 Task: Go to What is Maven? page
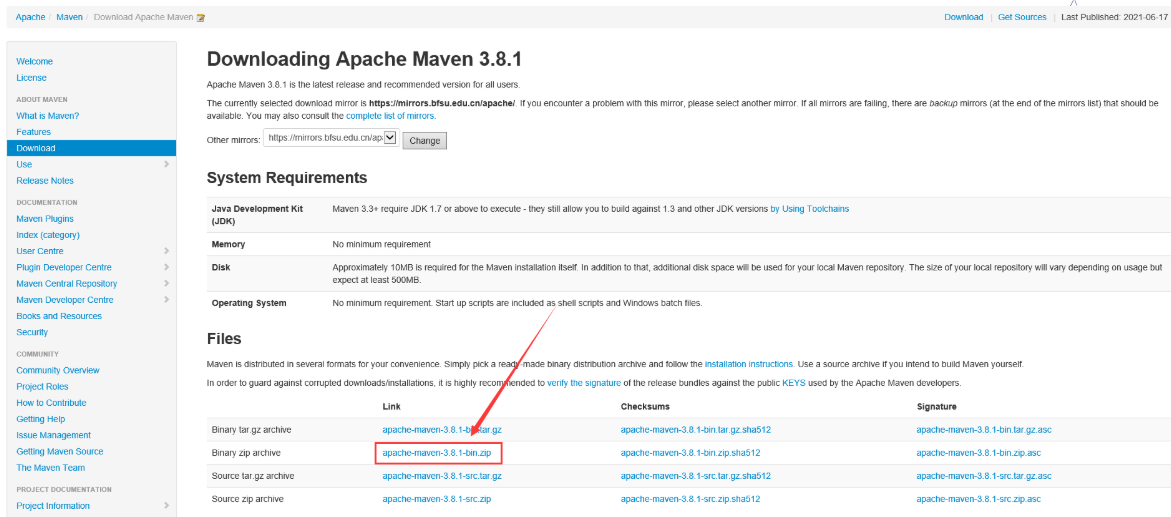click(48, 116)
